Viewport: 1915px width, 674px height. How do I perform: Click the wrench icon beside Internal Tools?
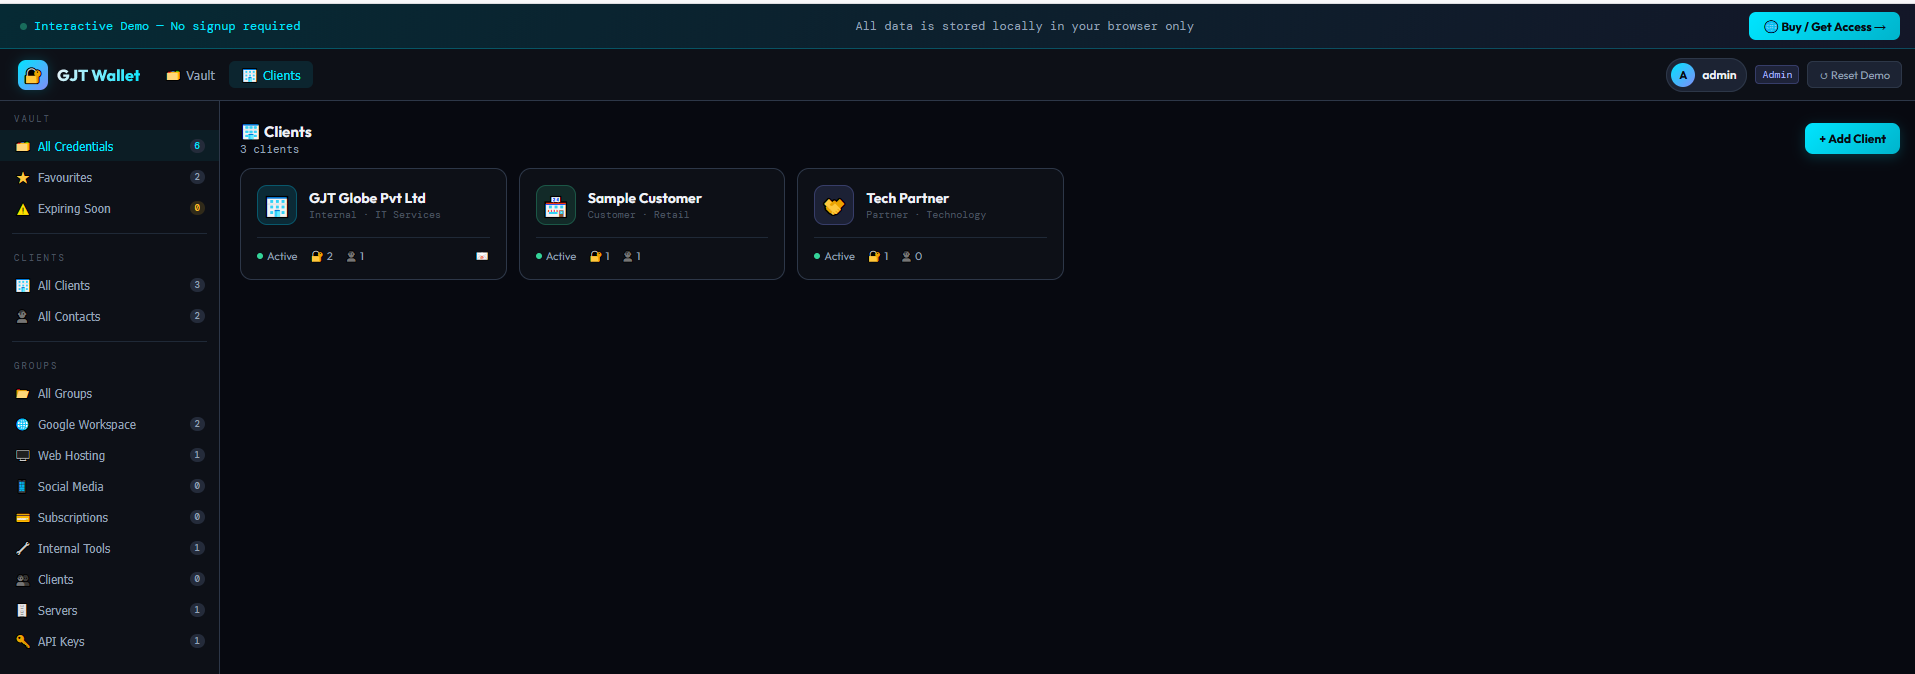(x=23, y=549)
